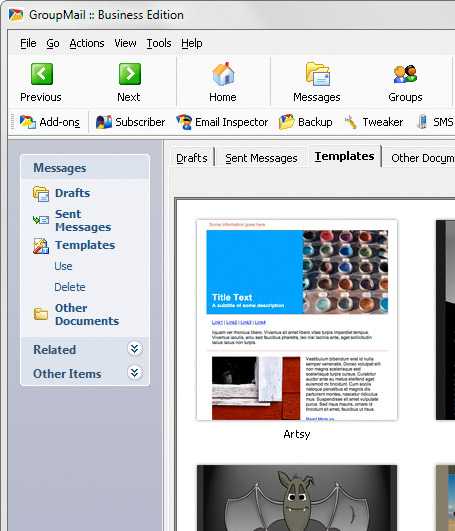The height and width of the screenshot is (531, 455).
Task: Open the Help menu
Action: click(x=192, y=43)
